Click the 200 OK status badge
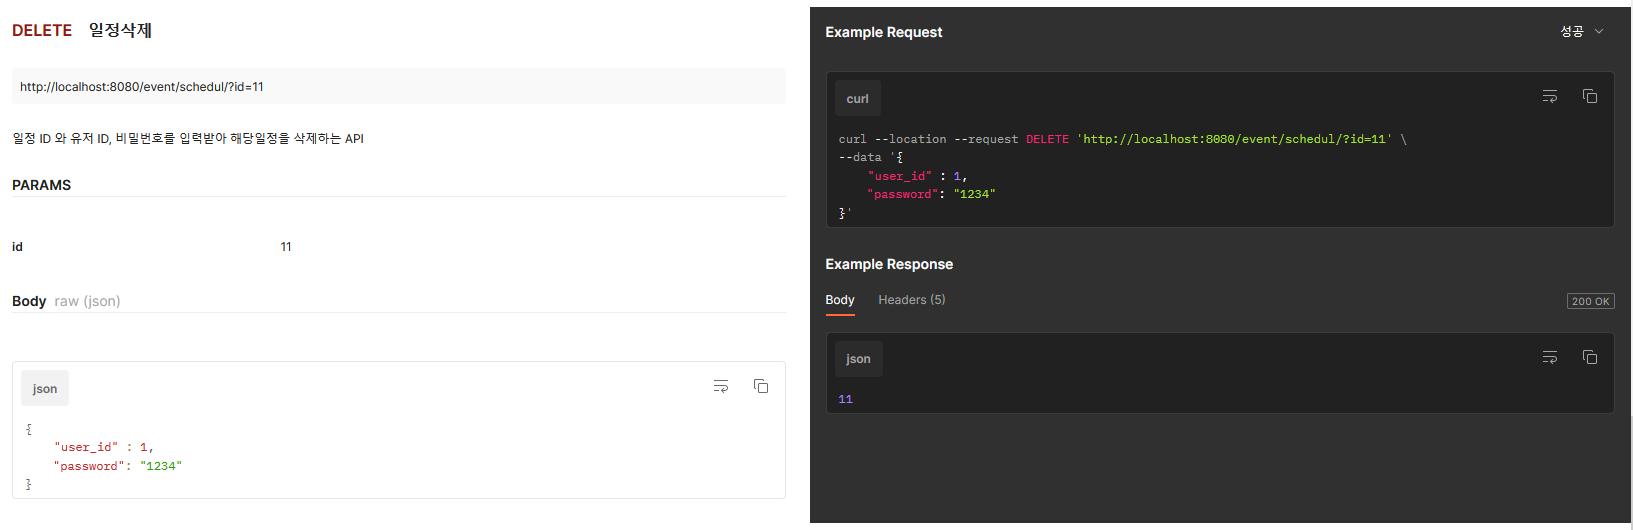1633x530 pixels. coord(1590,301)
